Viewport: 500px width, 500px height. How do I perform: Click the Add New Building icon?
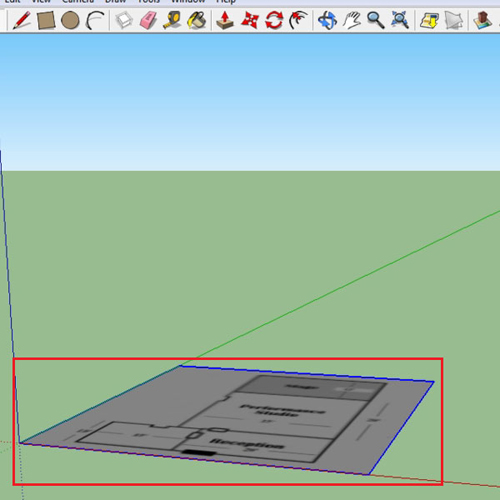point(482,20)
